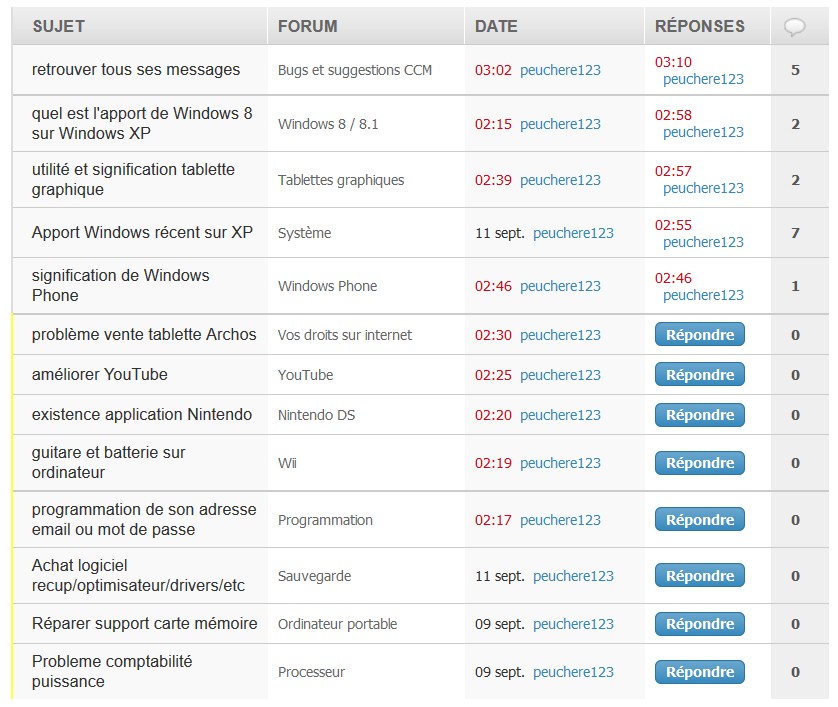Open peuchere123 profile in 03:10 reply
This screenshot has width=838, height=707.
click(x=703, y=79)
